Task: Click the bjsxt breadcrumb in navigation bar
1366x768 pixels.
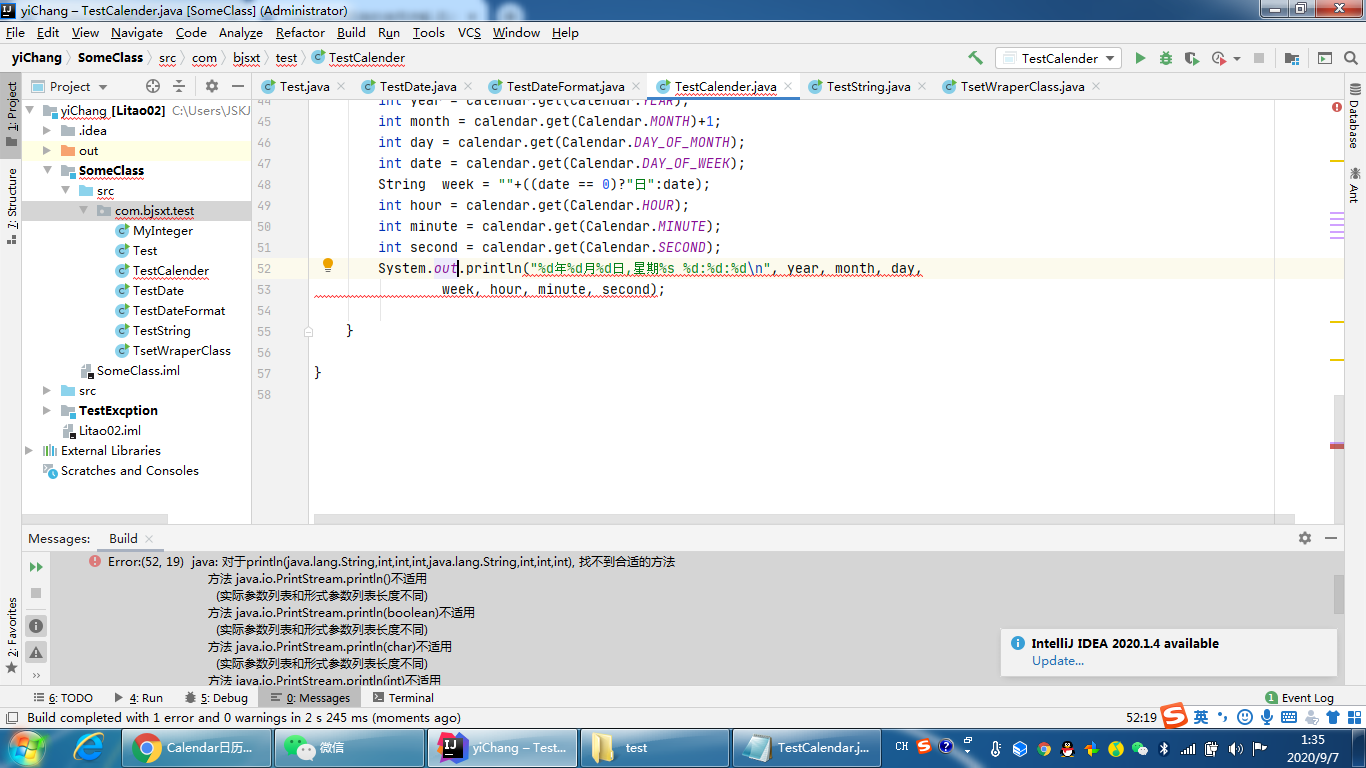Action: [x=246, y=58]
